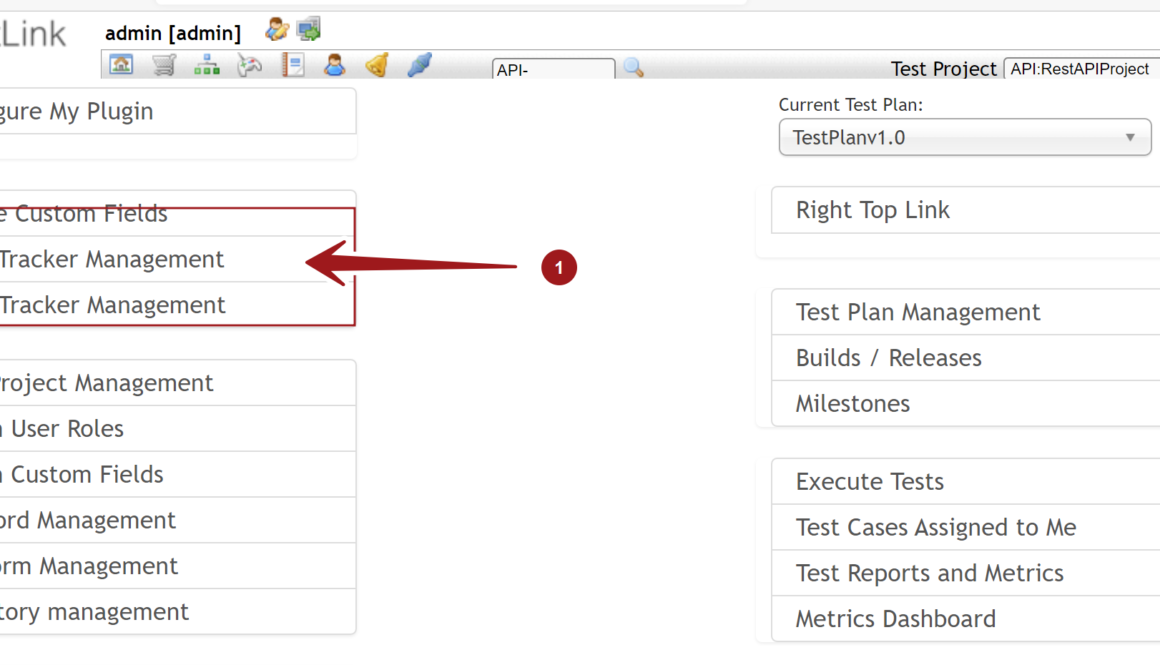Screen dimensions: 1160x665
Task: Expand the Current Test Plan dropdown
Action: (x=964, y=138)
